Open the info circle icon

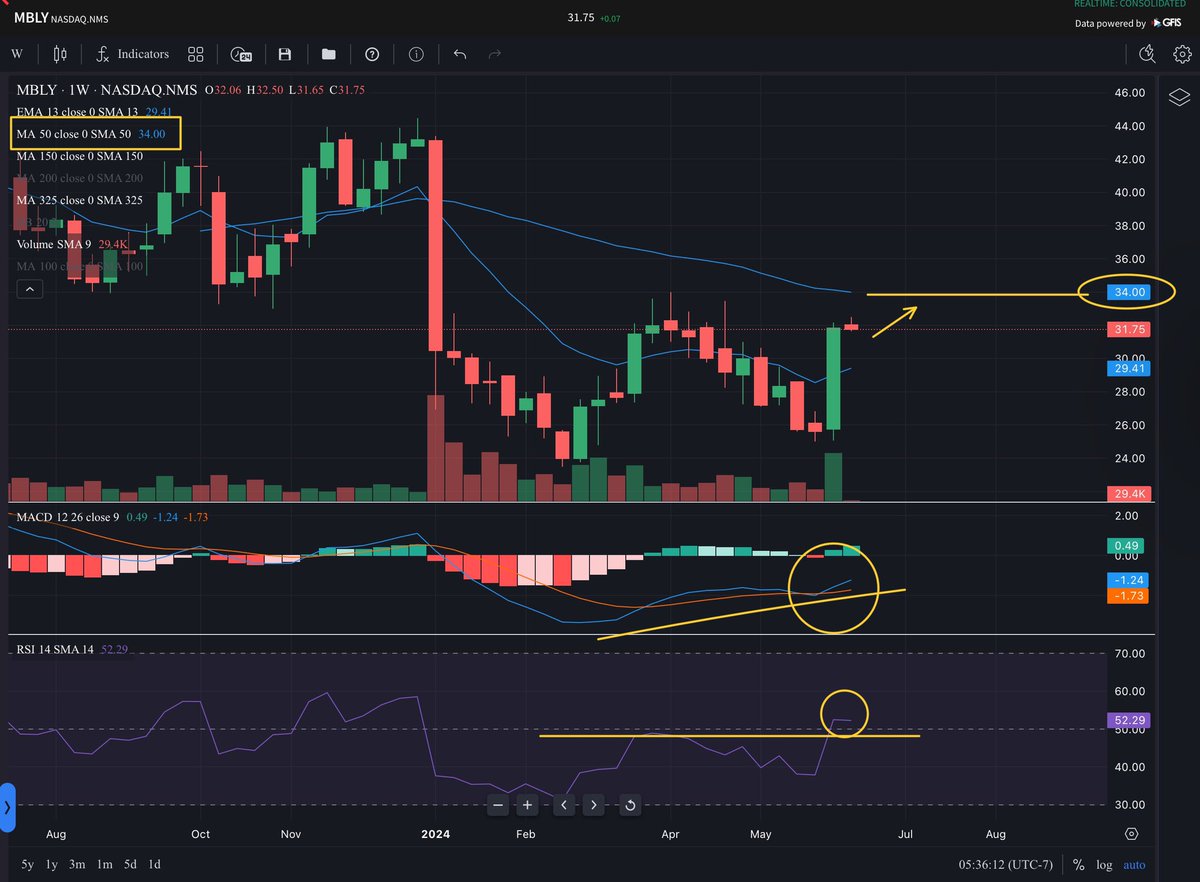click(416, 54)
